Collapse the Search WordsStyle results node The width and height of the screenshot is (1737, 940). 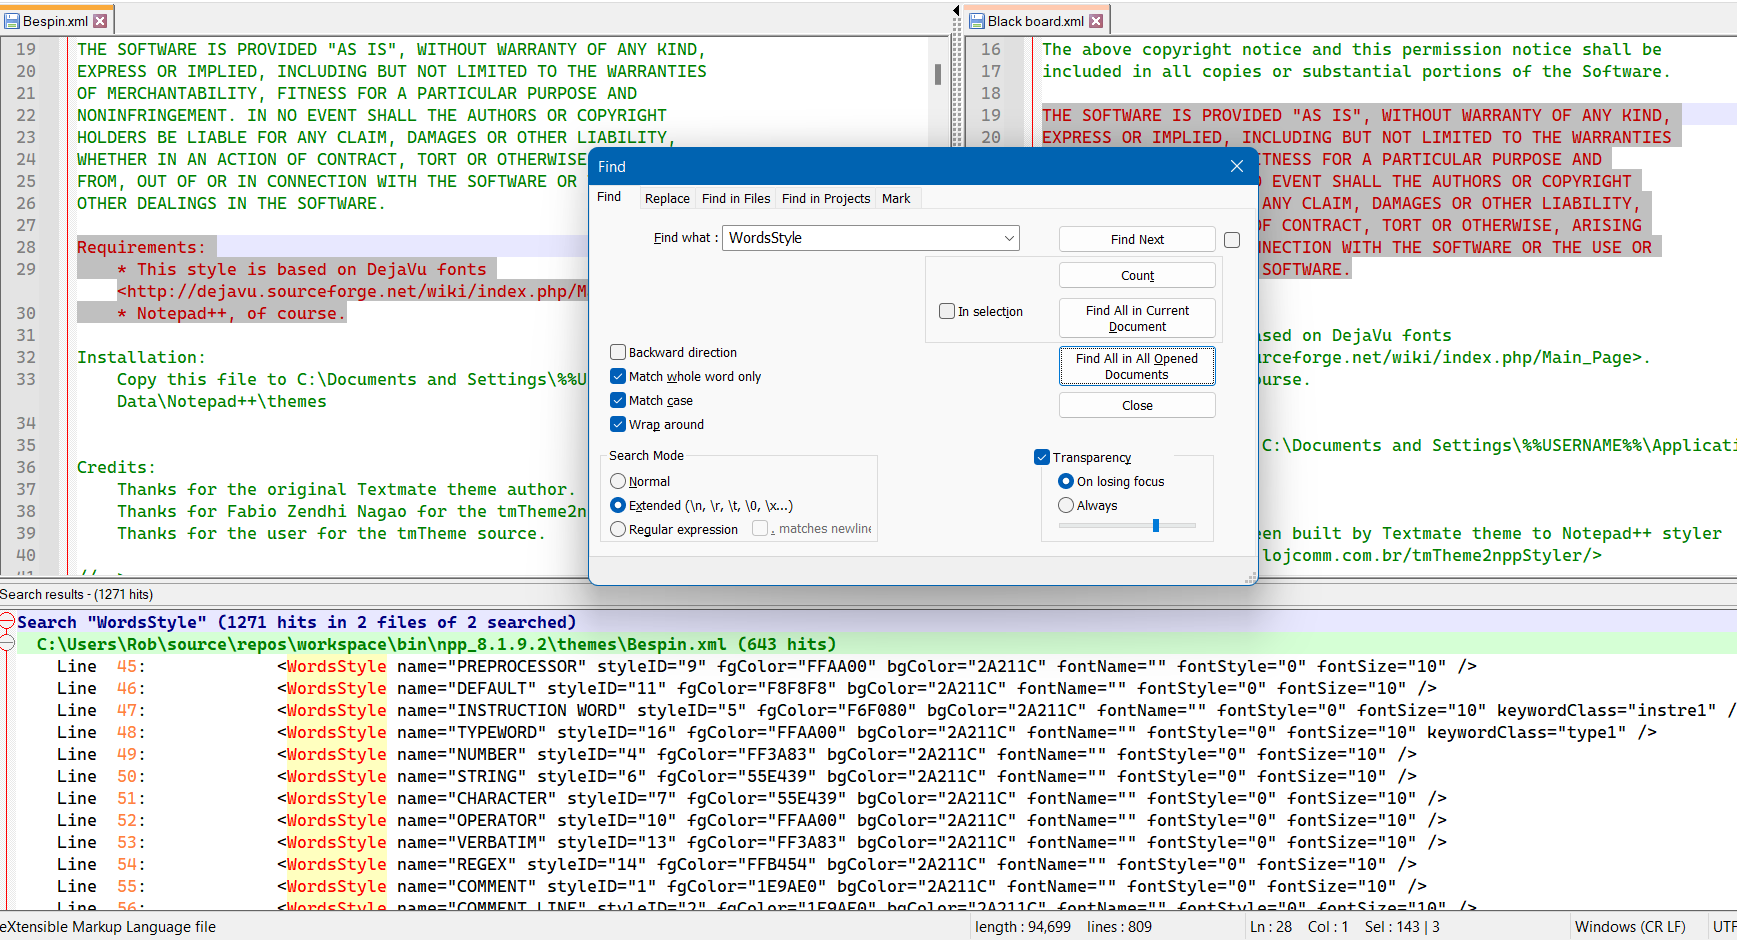click(7, 621)
